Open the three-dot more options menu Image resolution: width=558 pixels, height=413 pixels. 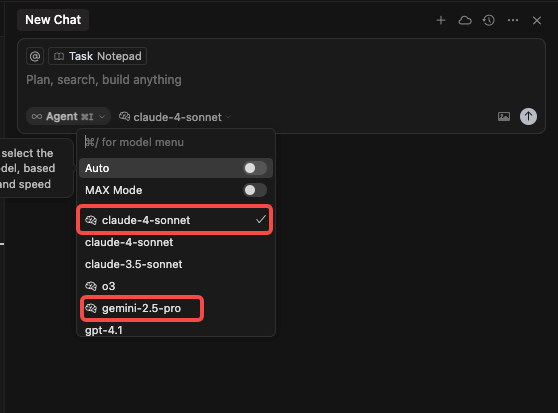pyautogui.click(x=513, y=20)
